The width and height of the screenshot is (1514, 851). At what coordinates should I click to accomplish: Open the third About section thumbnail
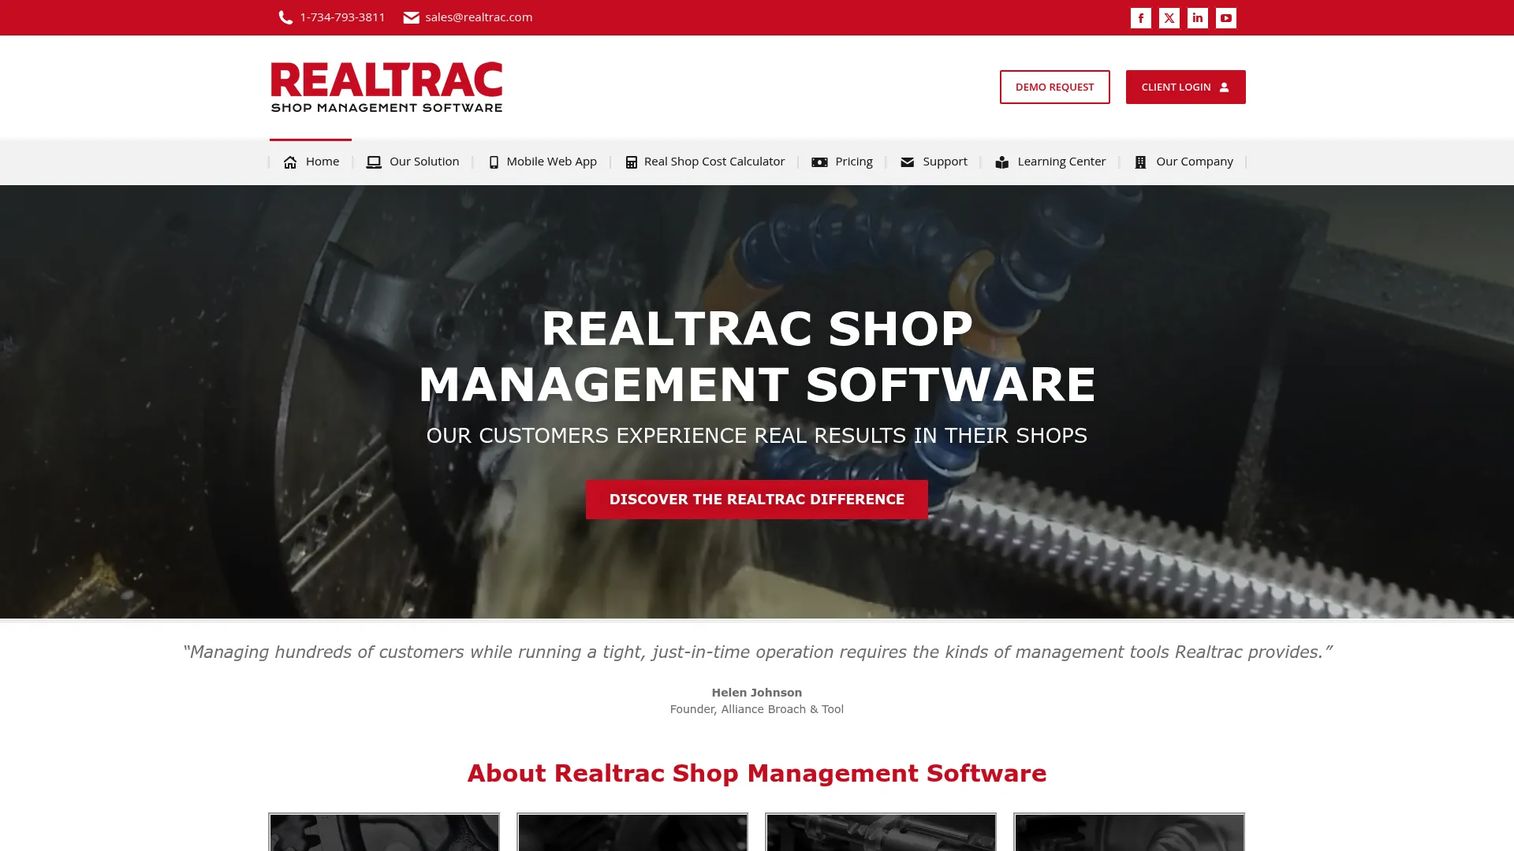(x=881, y=832)
